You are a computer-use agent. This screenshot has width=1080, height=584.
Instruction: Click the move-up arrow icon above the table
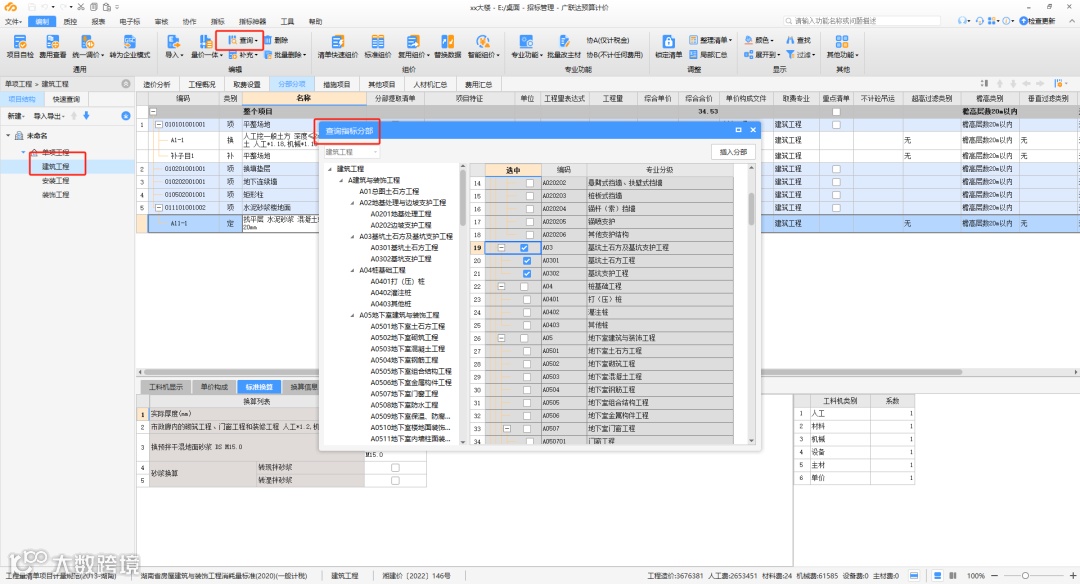click(x=1000, y=84)
